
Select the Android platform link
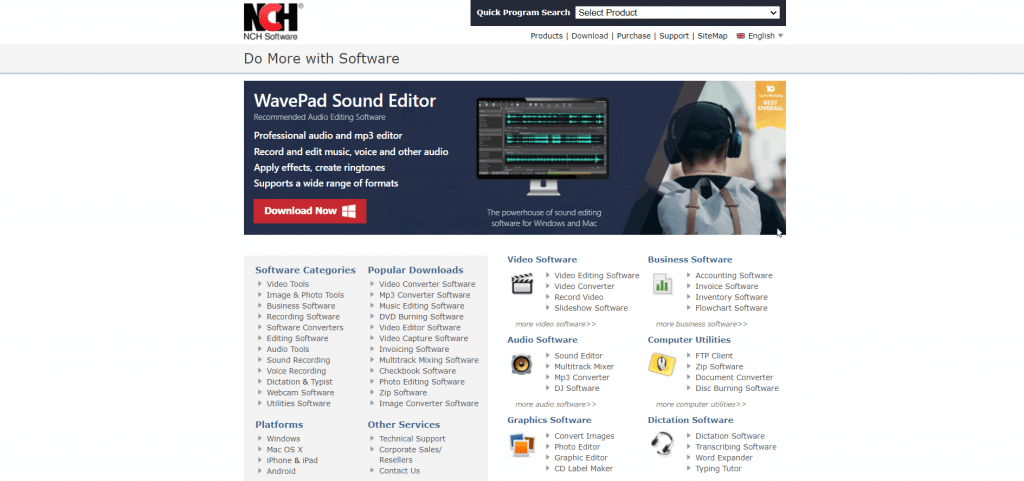coord(281,471)
